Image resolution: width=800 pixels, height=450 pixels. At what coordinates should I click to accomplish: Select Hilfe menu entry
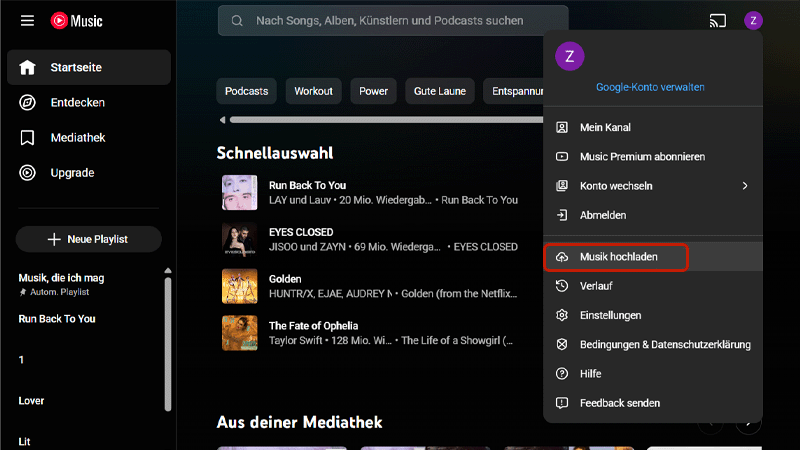tap(653, 374)
